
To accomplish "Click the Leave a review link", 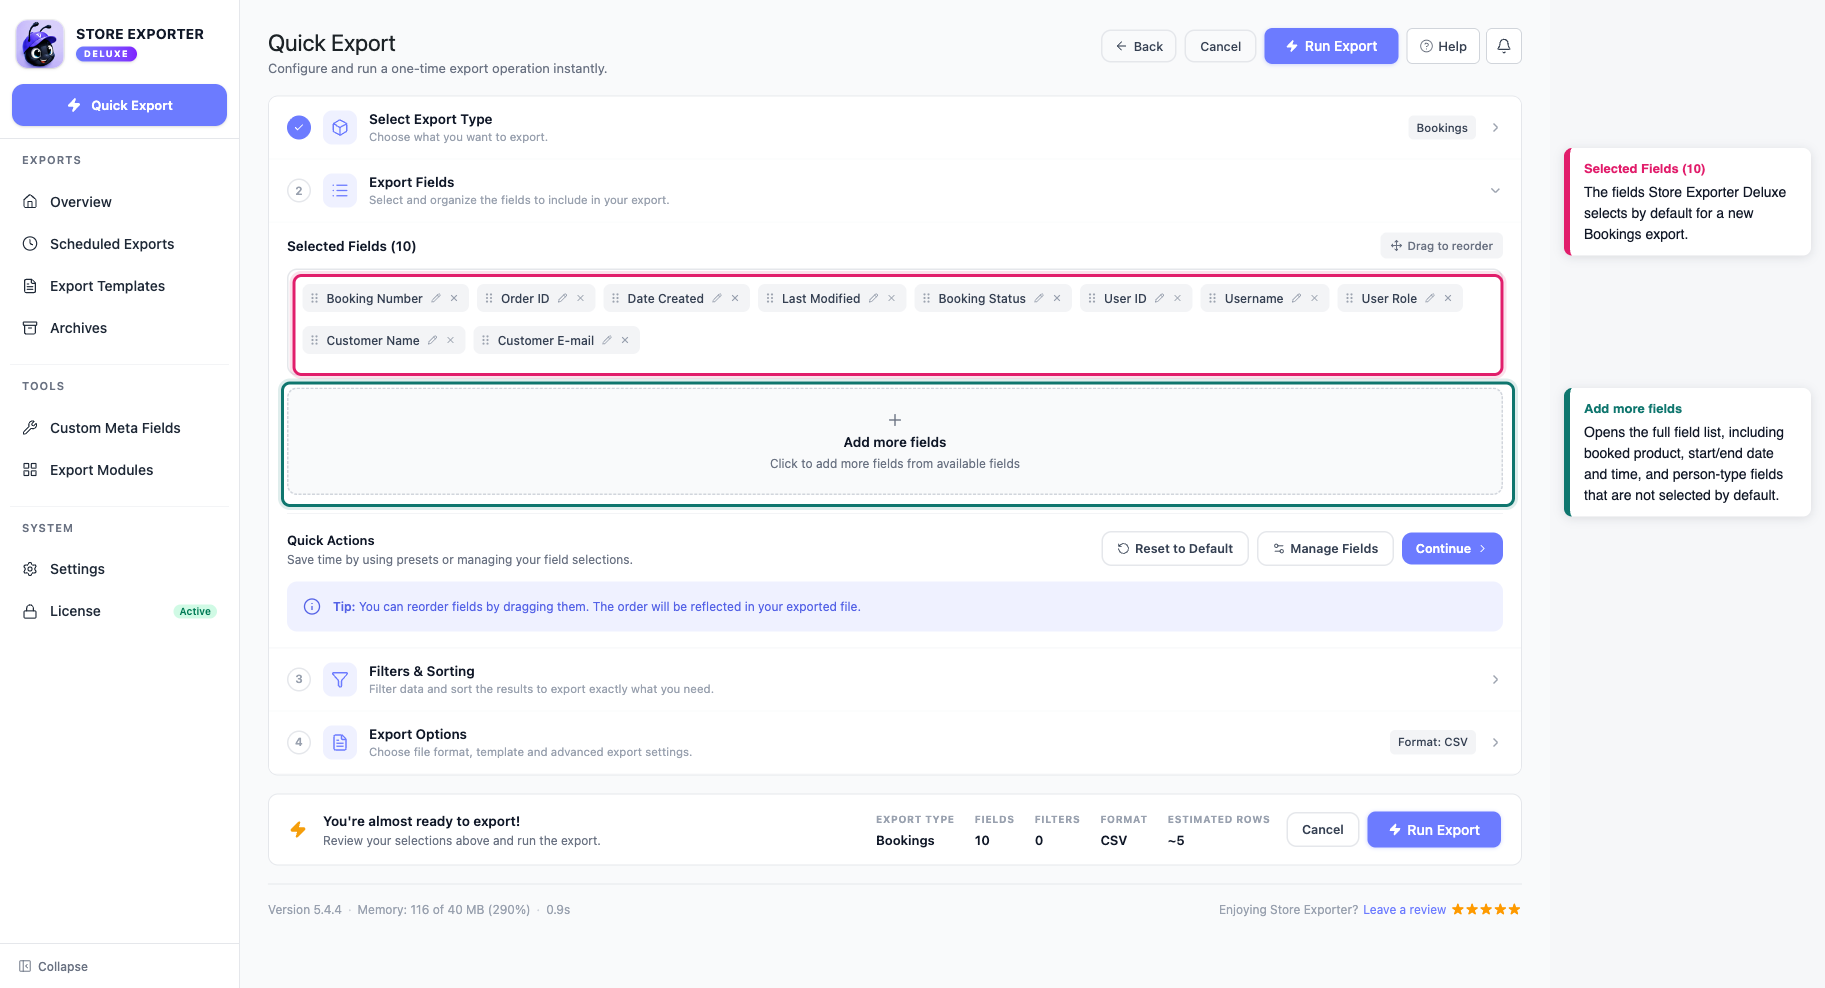I will click(x=1404, y=910).
